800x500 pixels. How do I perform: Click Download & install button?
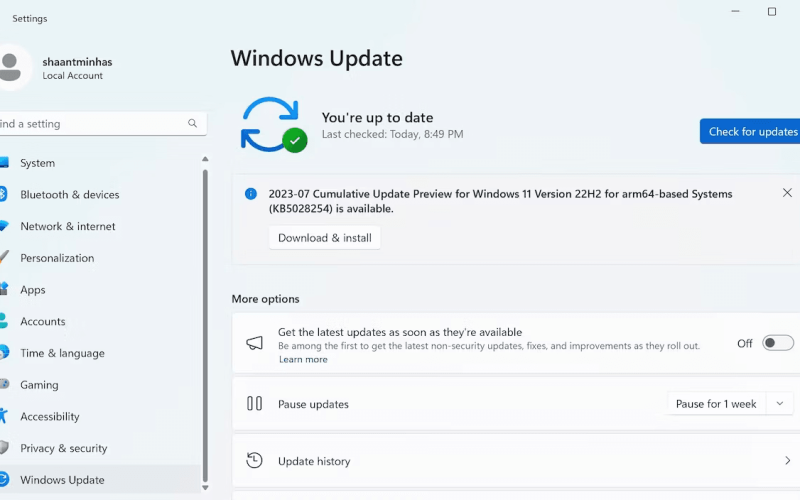(324, 238)
